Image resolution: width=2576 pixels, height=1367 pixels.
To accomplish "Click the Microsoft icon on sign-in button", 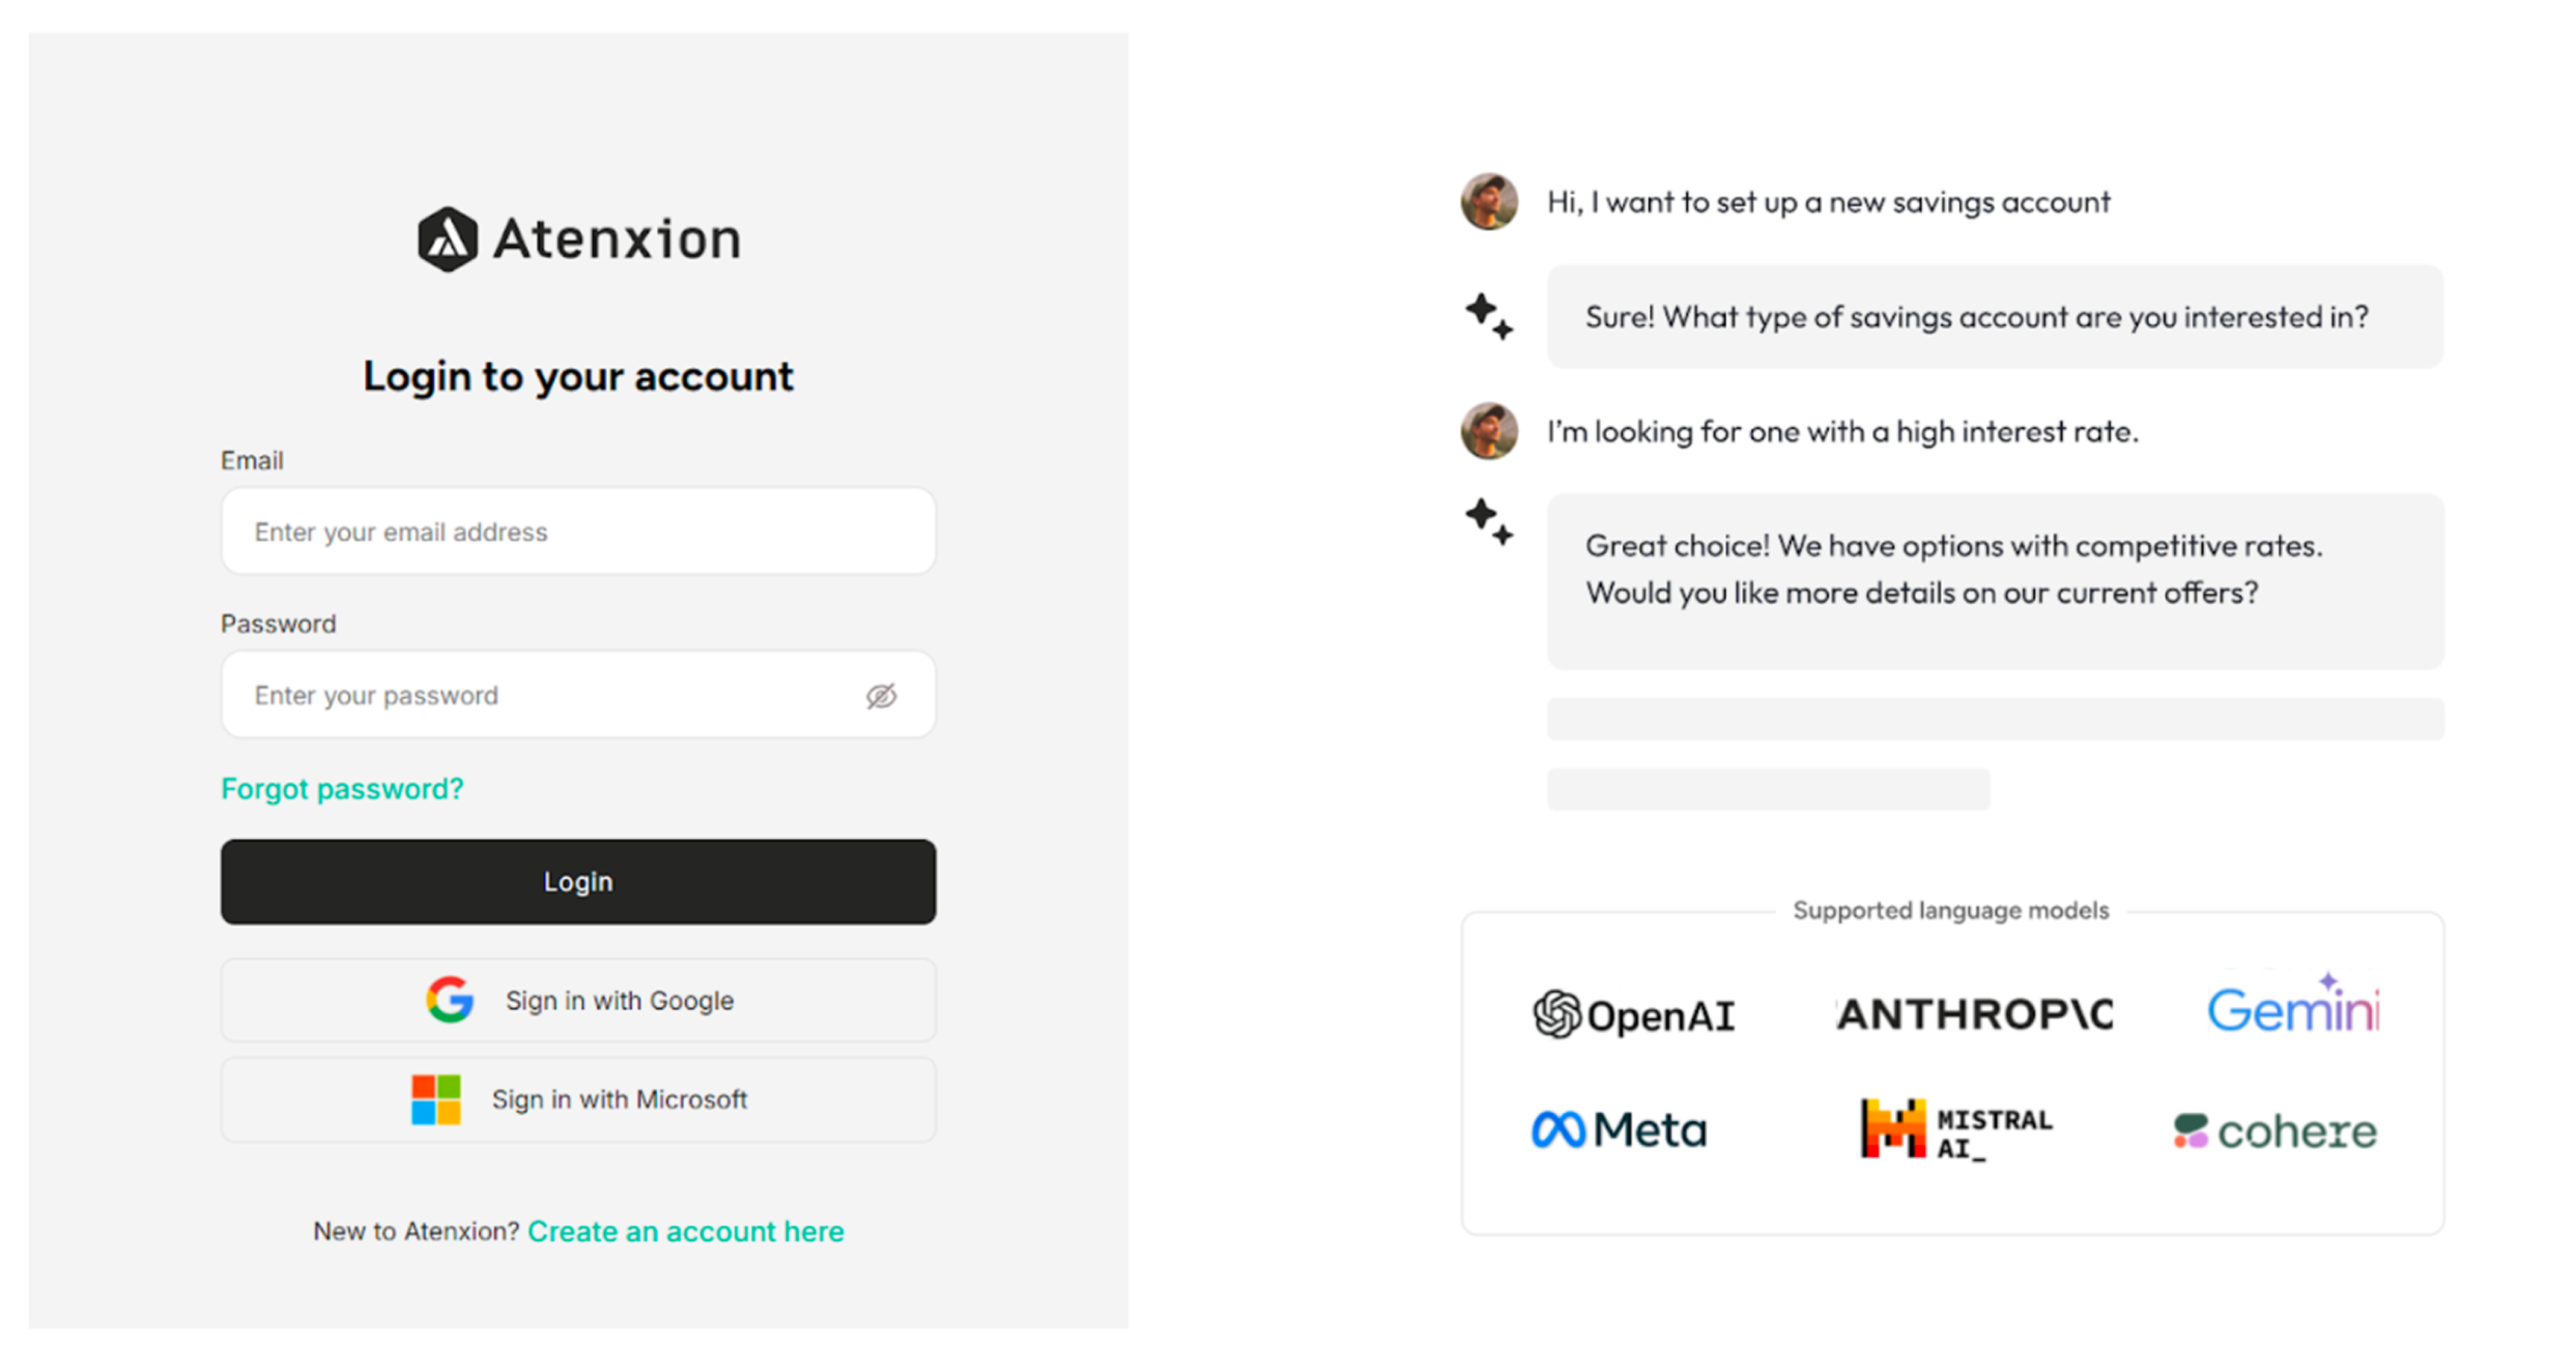I will (x=437, y=1098).
